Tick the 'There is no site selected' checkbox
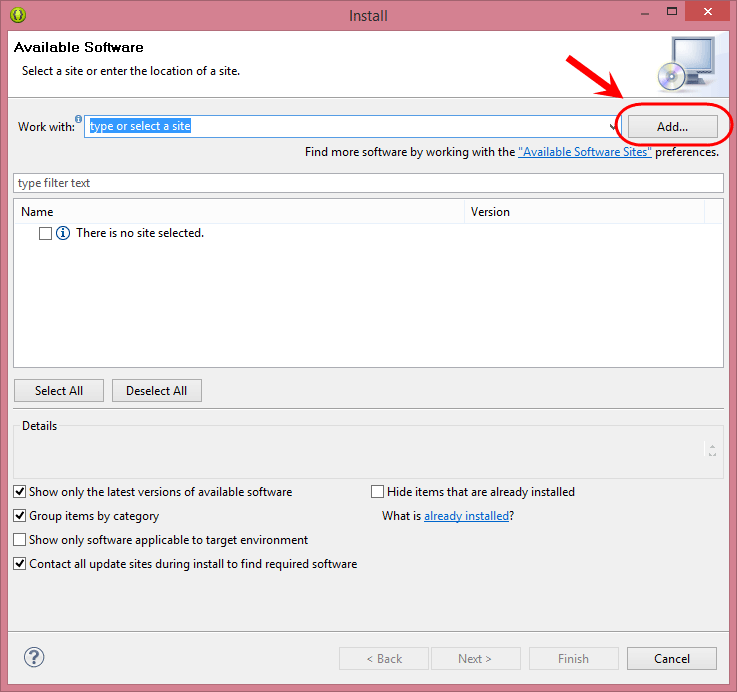 pyautogui.click(x=46, y=233)
